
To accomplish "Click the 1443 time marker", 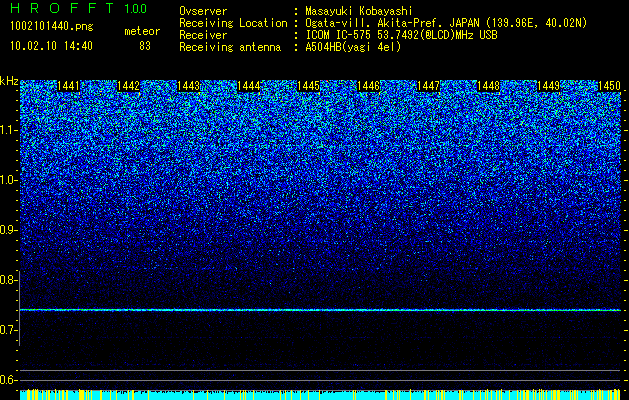I will pos(189,86).
